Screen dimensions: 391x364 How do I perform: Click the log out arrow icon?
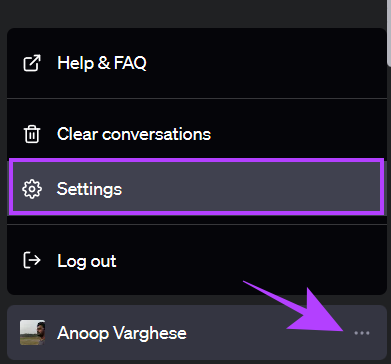point(32,260)
